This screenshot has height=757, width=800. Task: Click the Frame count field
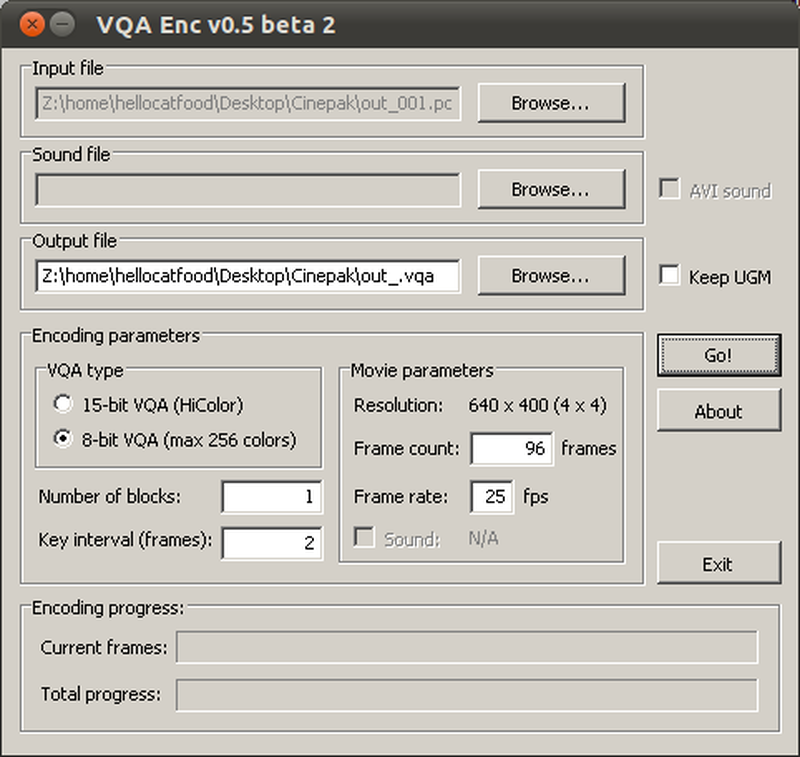(x=512, y=448)
